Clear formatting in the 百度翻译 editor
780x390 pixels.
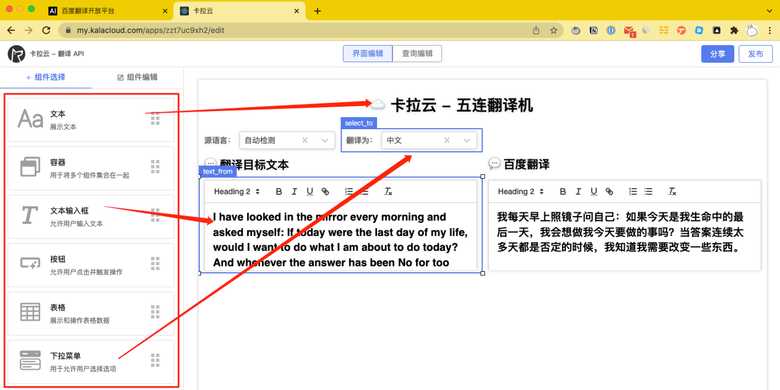(672, 192)
